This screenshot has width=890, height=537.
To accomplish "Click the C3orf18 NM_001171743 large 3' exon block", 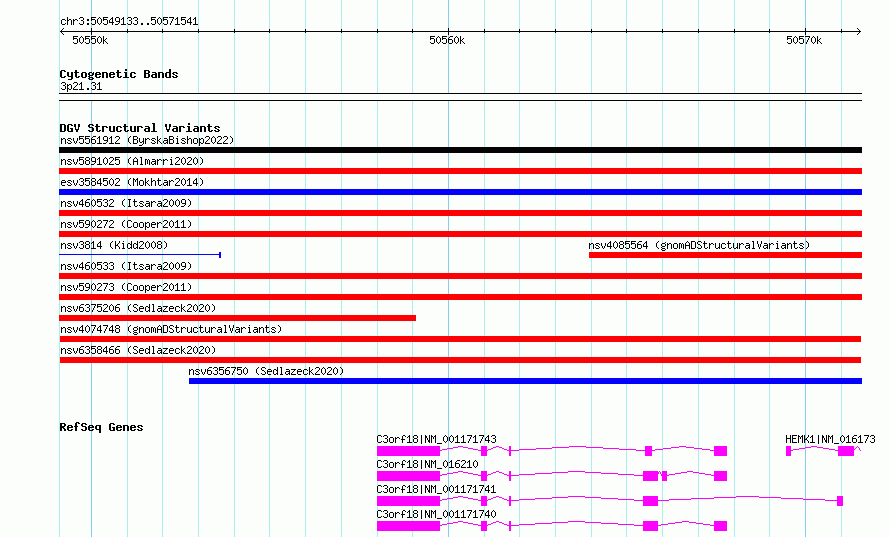I will tap(409, 451).
